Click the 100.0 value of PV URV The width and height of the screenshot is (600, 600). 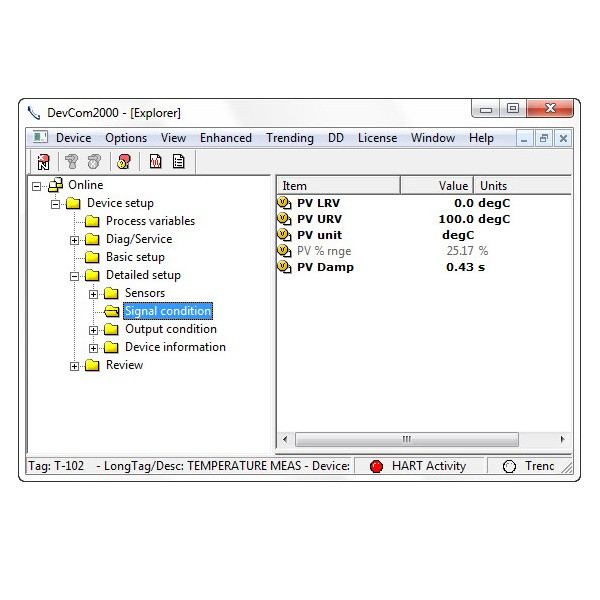coord(456,219)
